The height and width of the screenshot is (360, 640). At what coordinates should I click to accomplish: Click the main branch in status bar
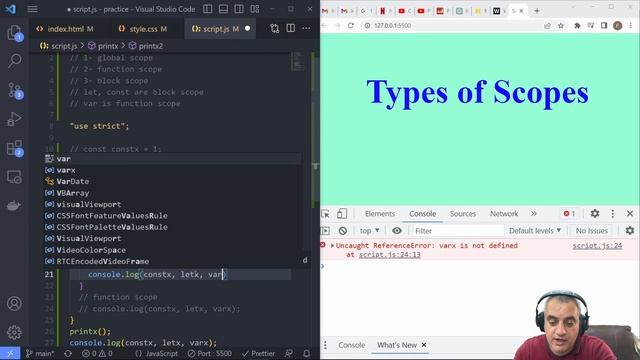40,353
